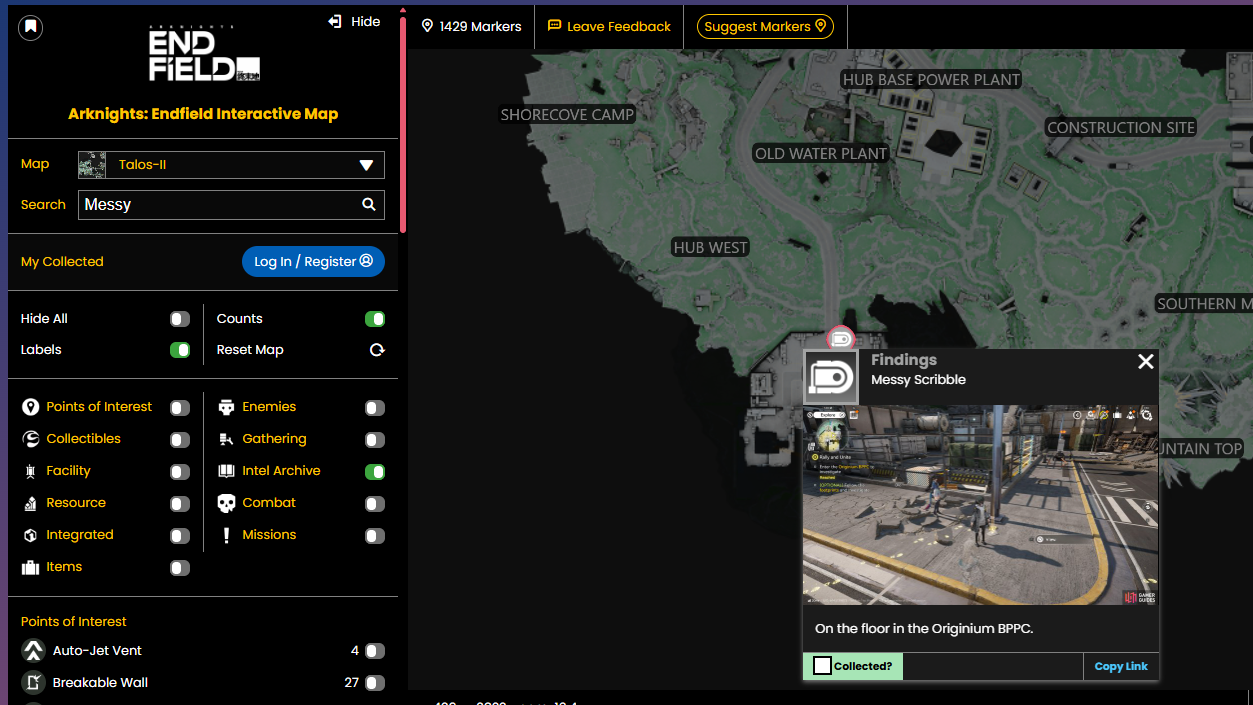
Task: Click the Reset Map label
Action: coord(250,350)
